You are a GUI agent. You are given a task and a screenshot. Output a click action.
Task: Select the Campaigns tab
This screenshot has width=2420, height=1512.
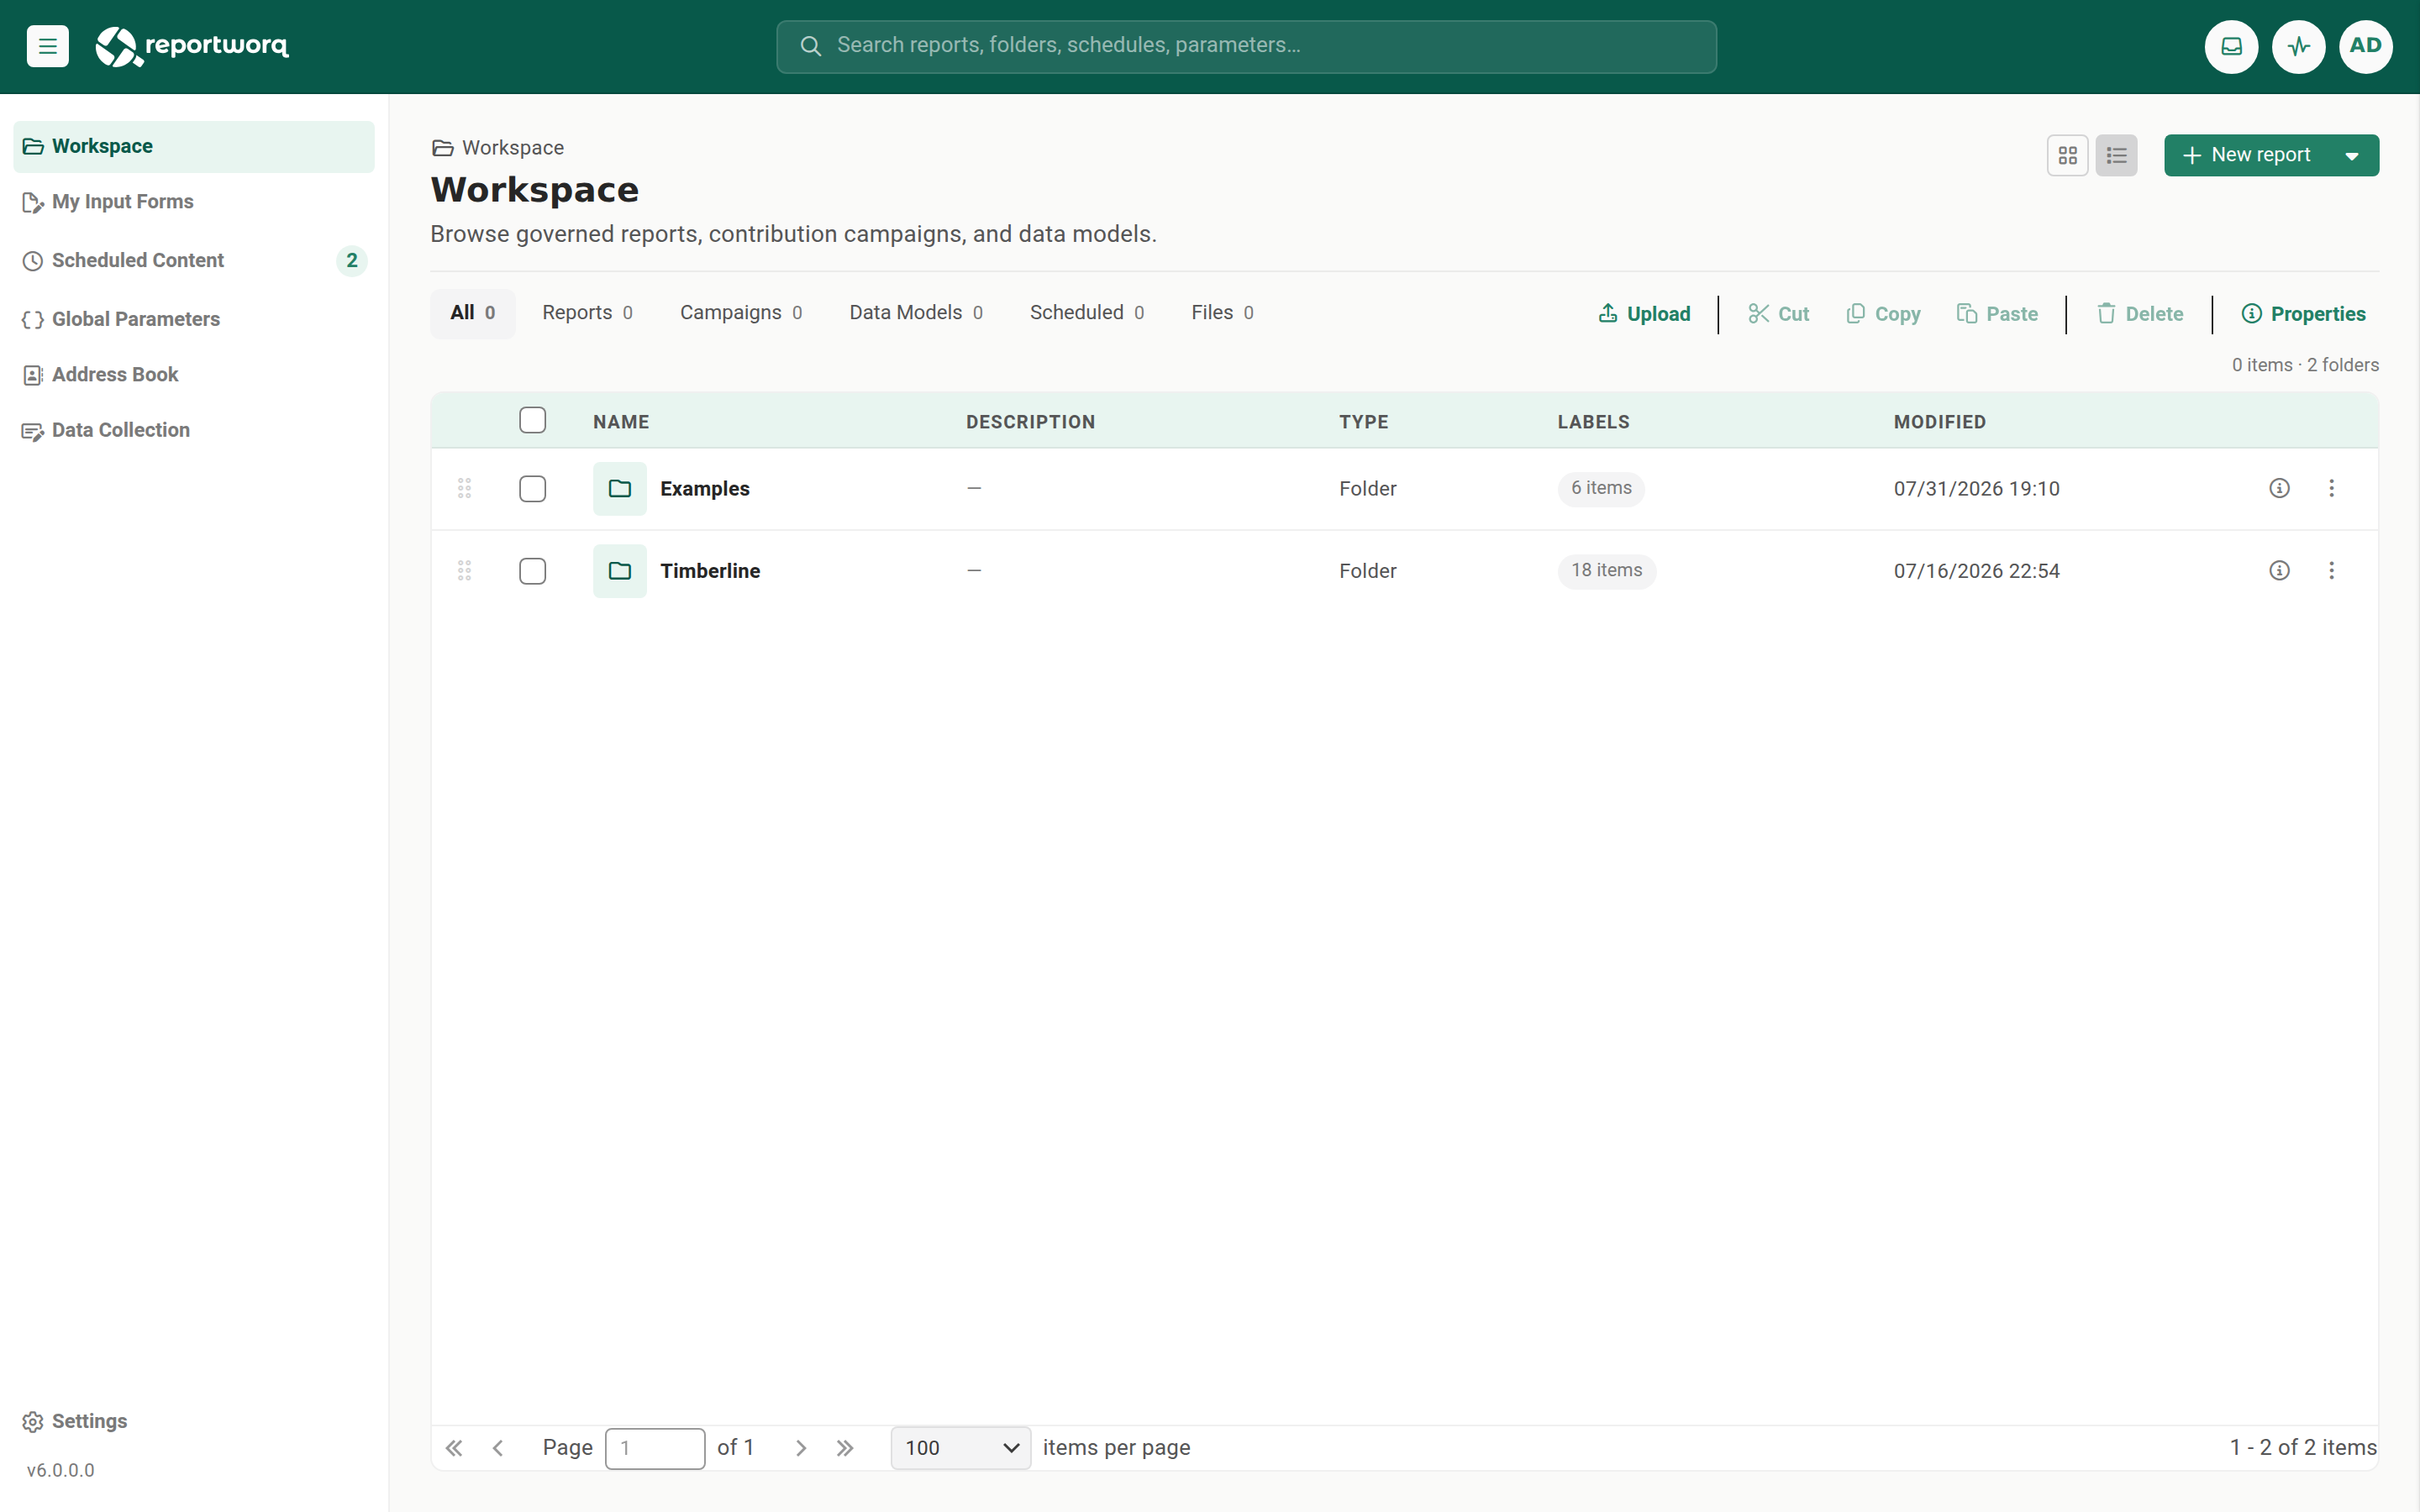point(741,313)
